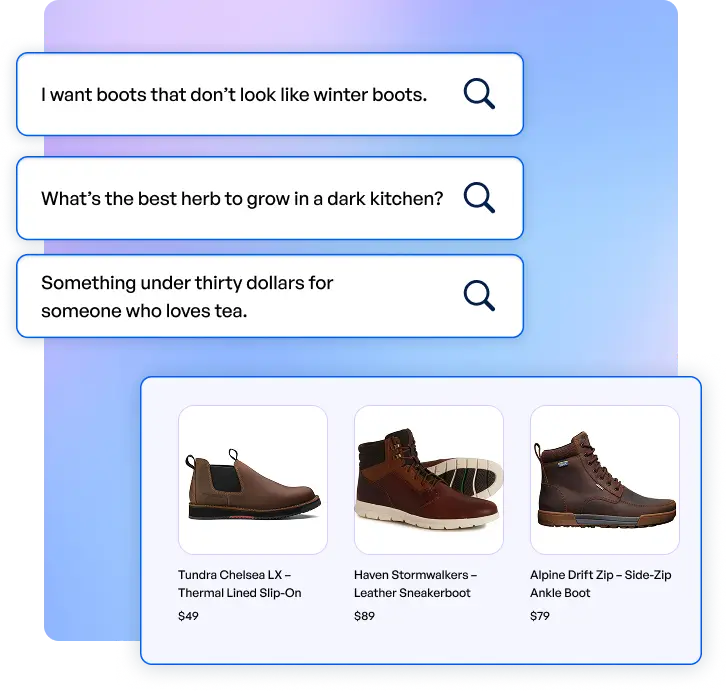
Task: Select the tea lover gift search field
Action: pyautogui.click(x=270, y=296)
